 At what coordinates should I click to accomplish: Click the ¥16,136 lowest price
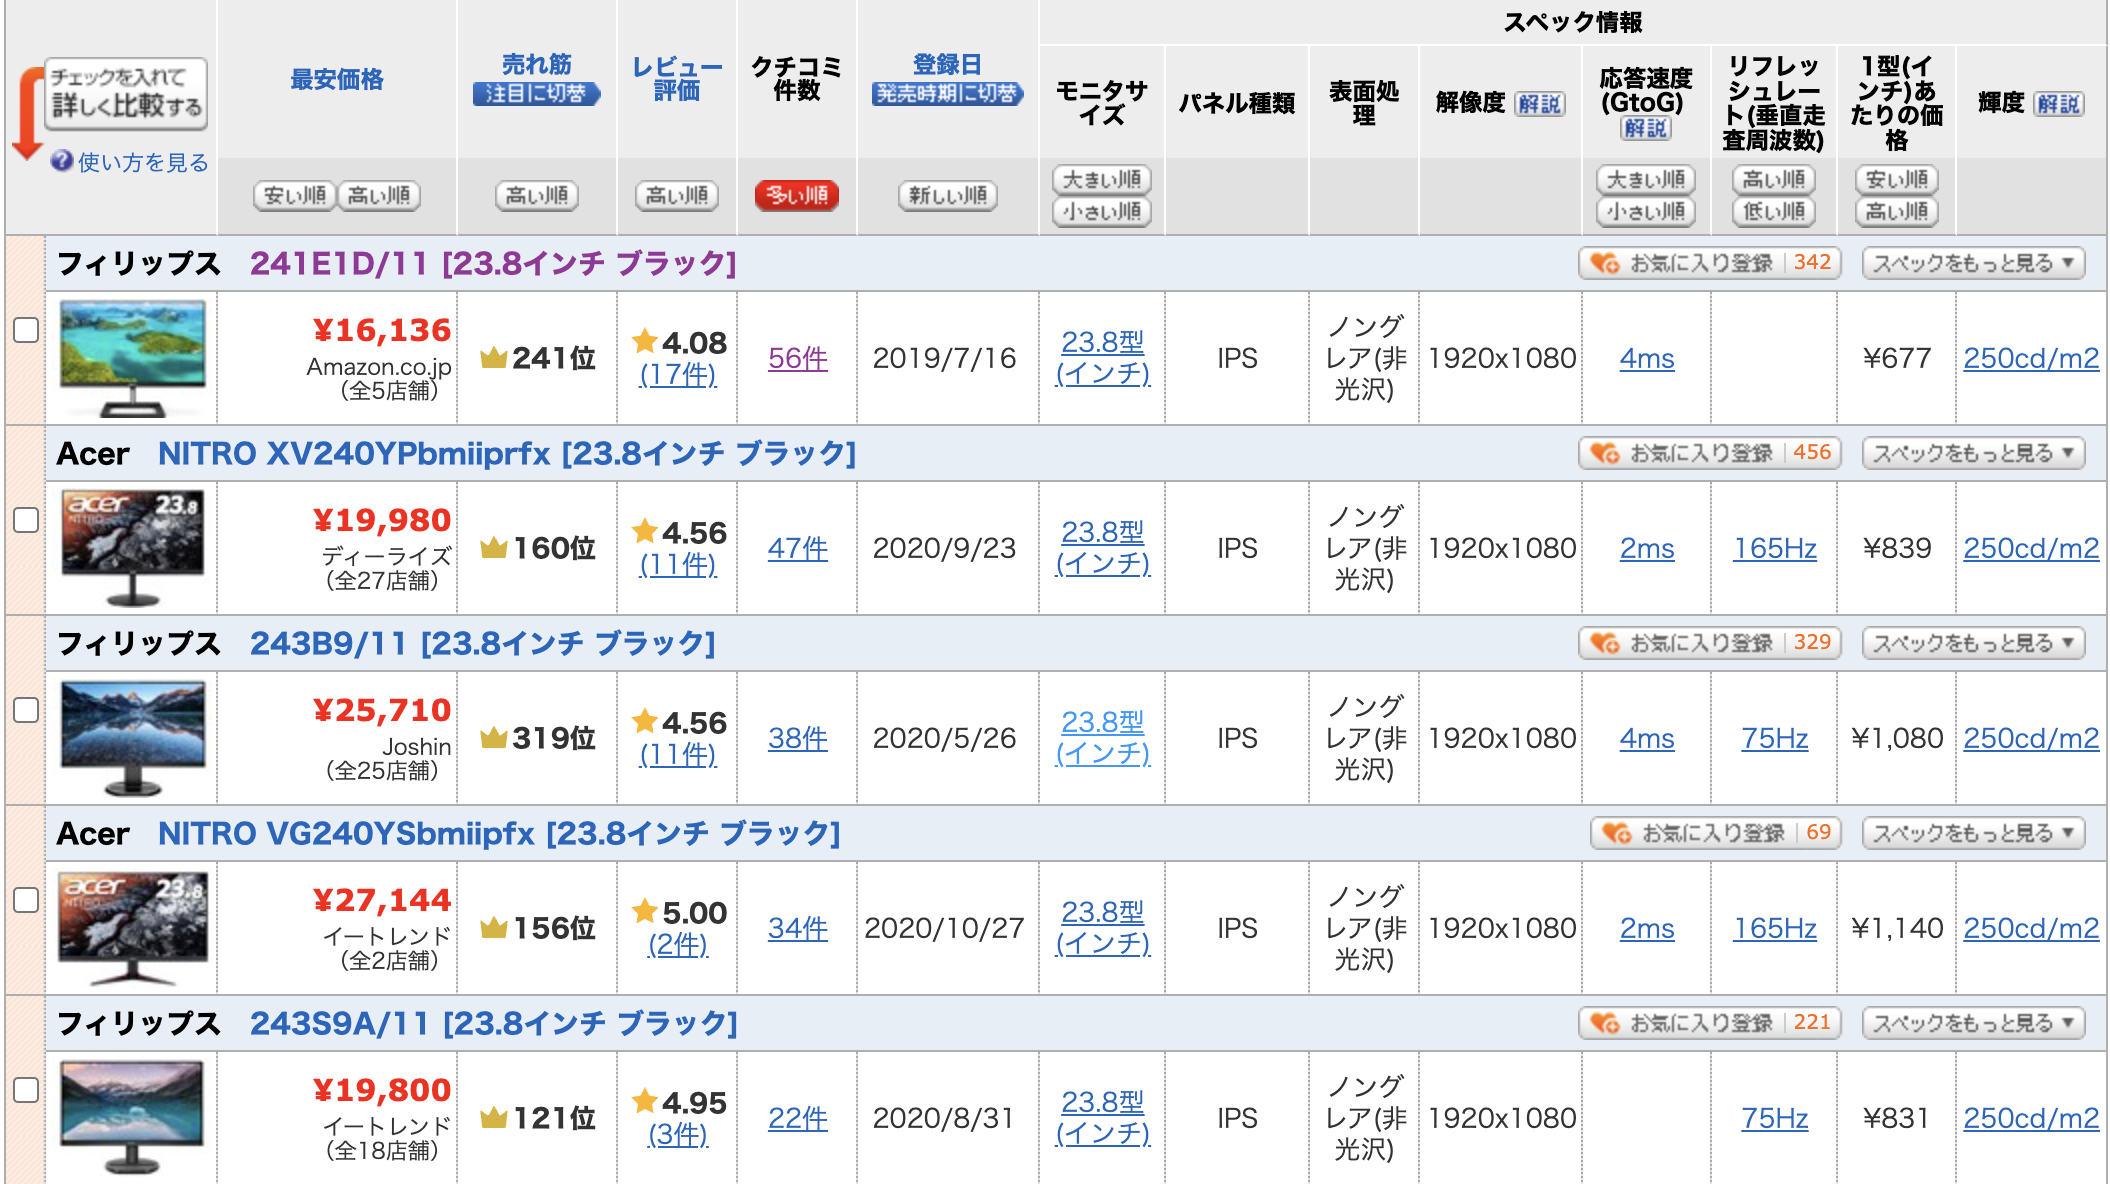click(x=382, y=330)
